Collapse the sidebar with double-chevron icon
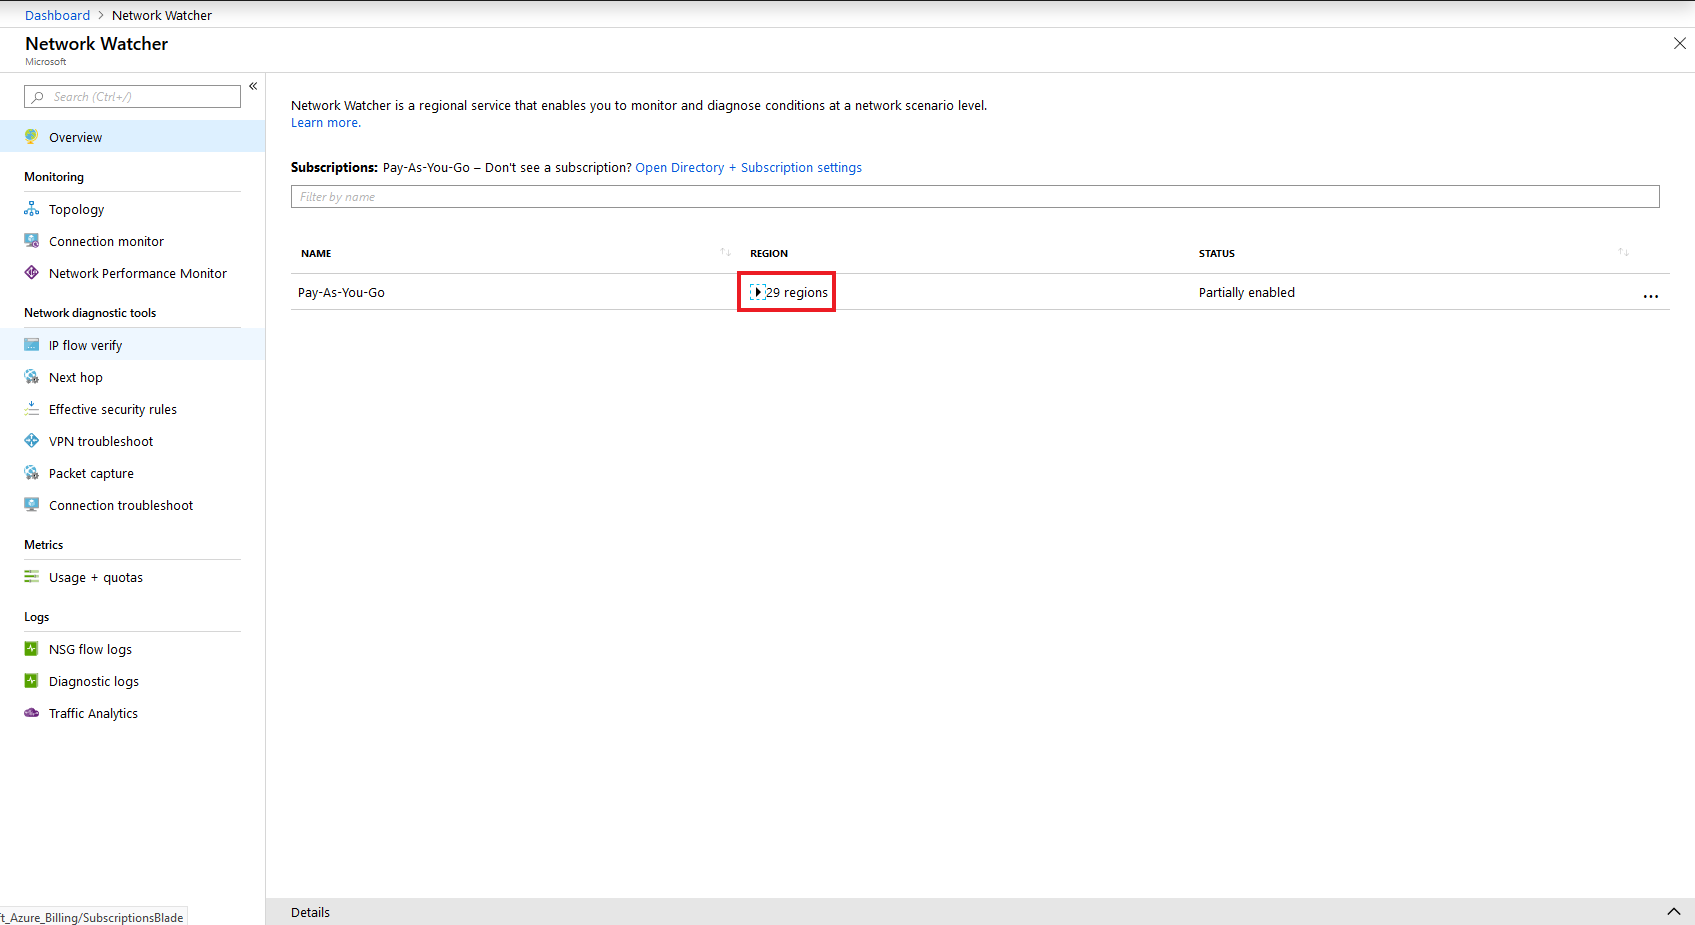1695x925 pixels. (x=253, y=86)
